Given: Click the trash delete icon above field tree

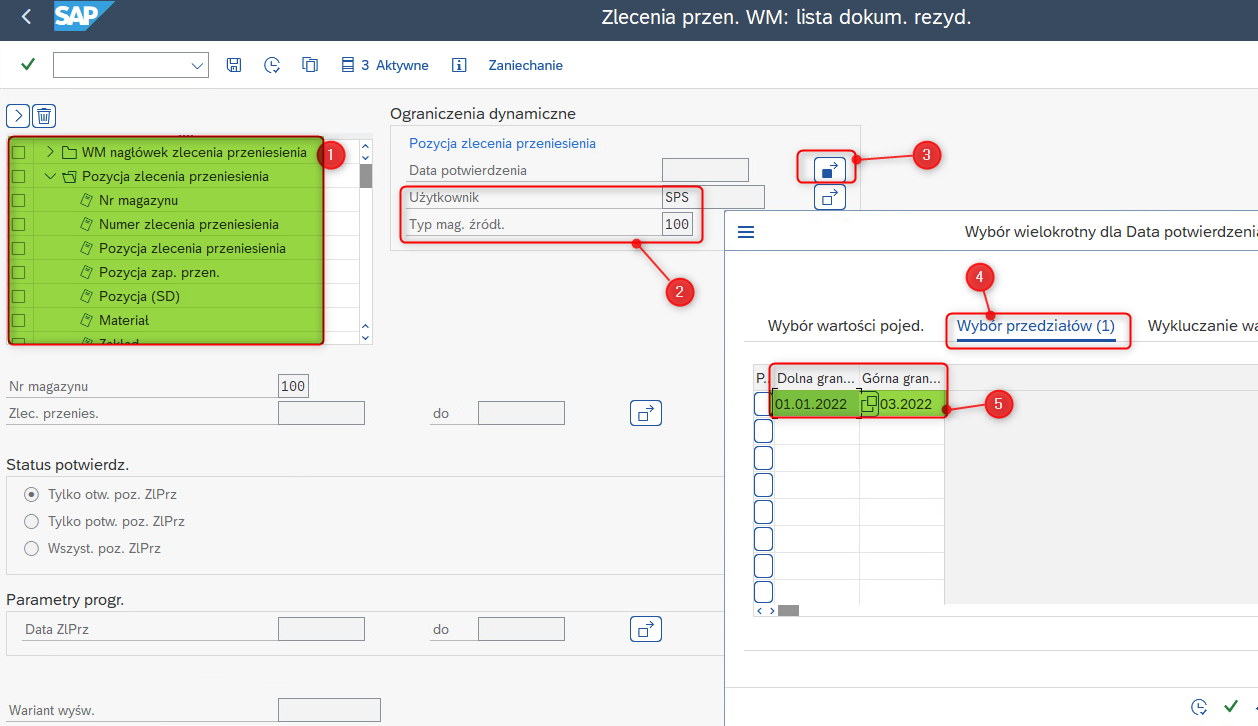Looking at the screenshot, I should 44,115.
